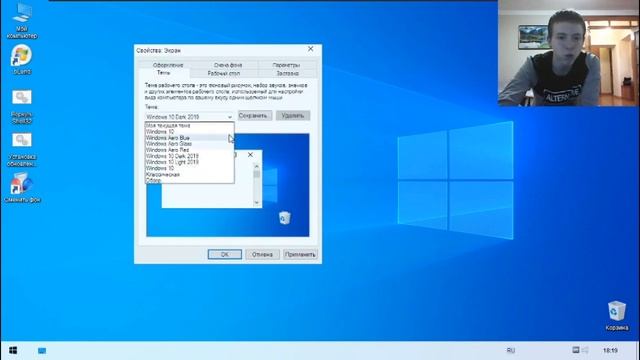Click the Отмена button
The image size is (640, 360).
262,254
